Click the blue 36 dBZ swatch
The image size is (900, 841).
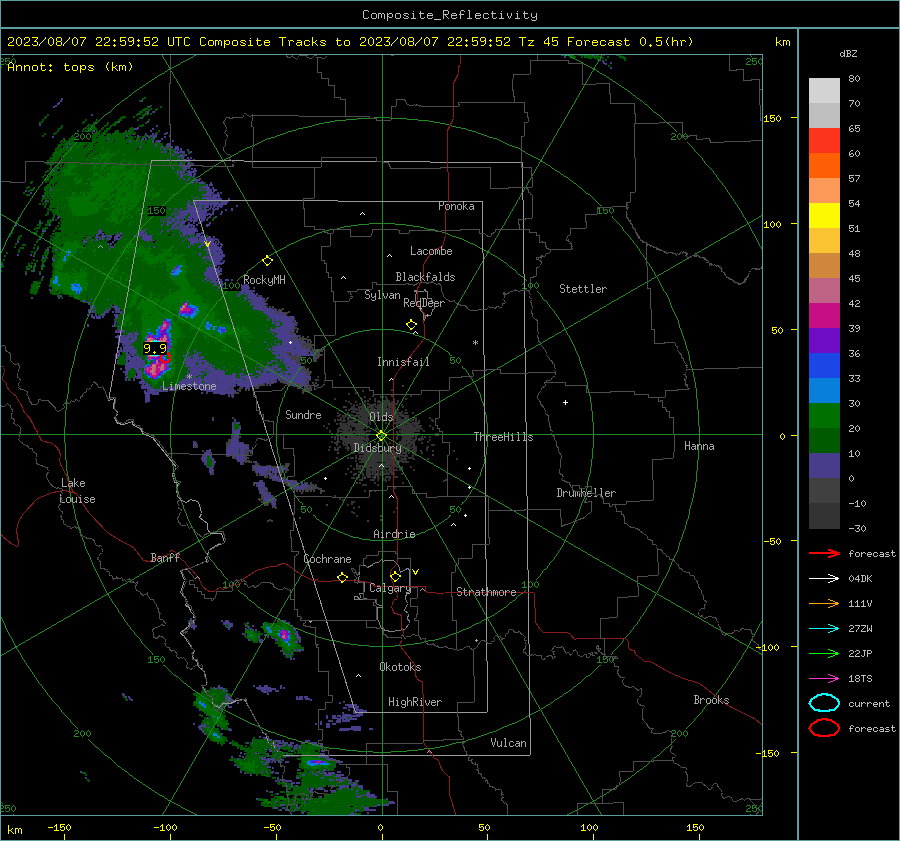[824, 365]
